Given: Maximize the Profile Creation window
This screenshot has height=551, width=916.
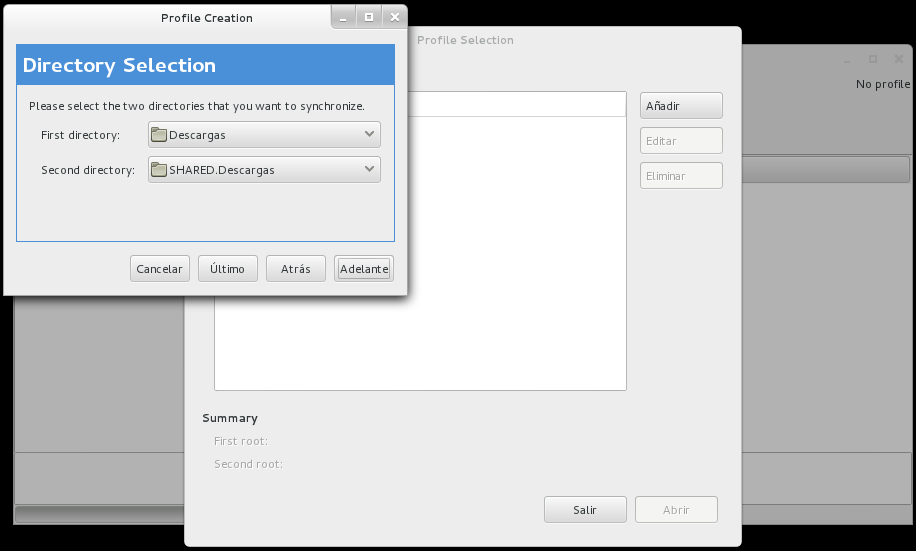Looking at the screenshot, I should pos(369,18).
